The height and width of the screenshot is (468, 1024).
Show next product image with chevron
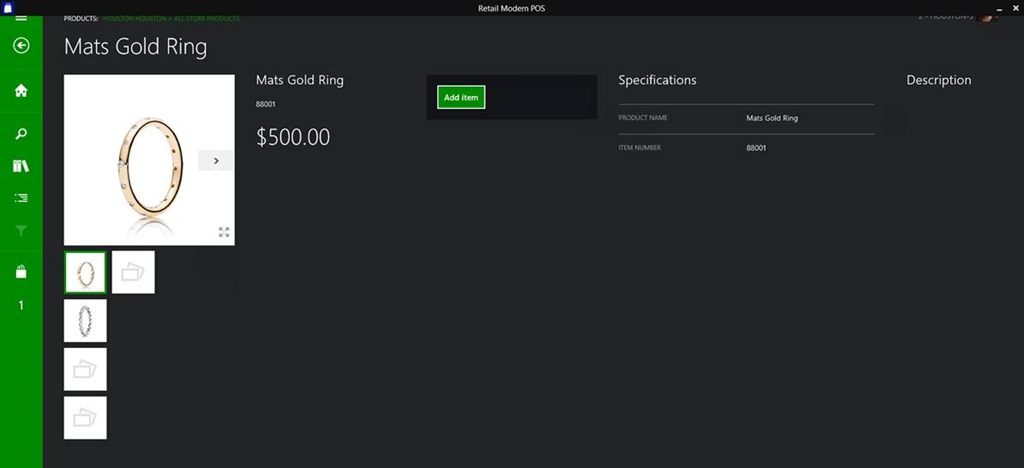pyautogui.click(x=216, y=161)
